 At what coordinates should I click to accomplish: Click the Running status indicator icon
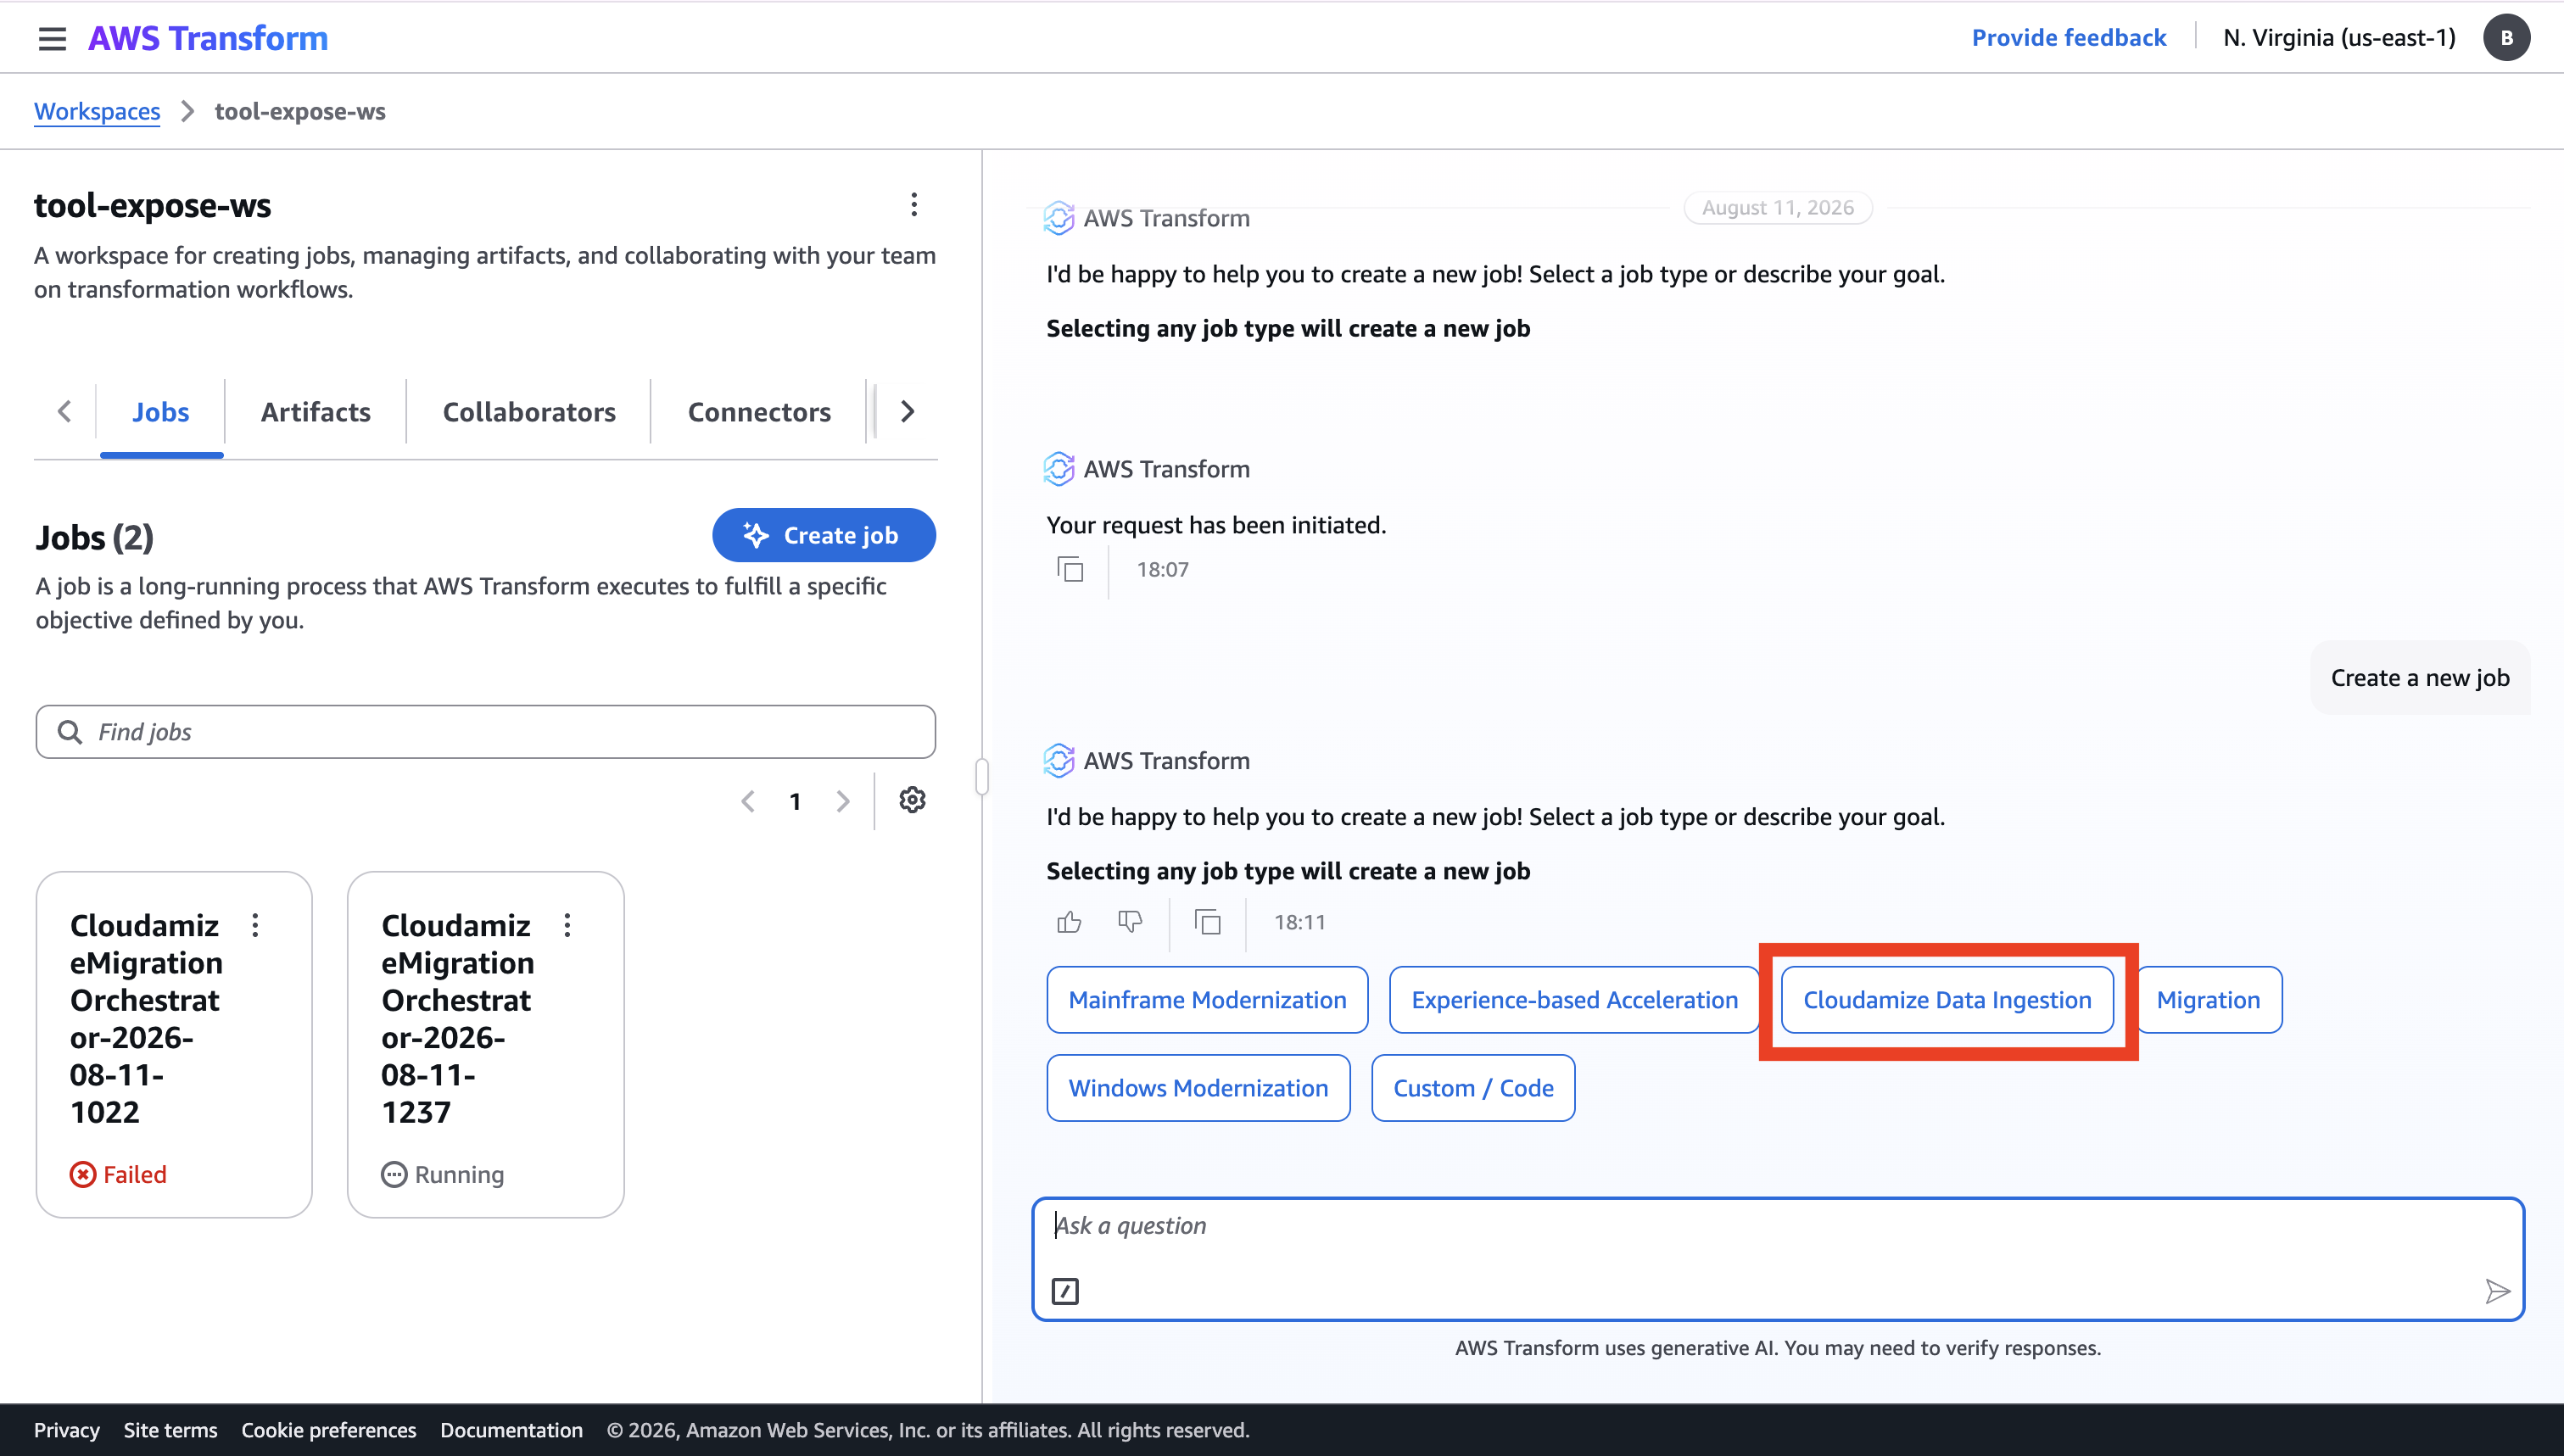click(x=394, y=1174)
